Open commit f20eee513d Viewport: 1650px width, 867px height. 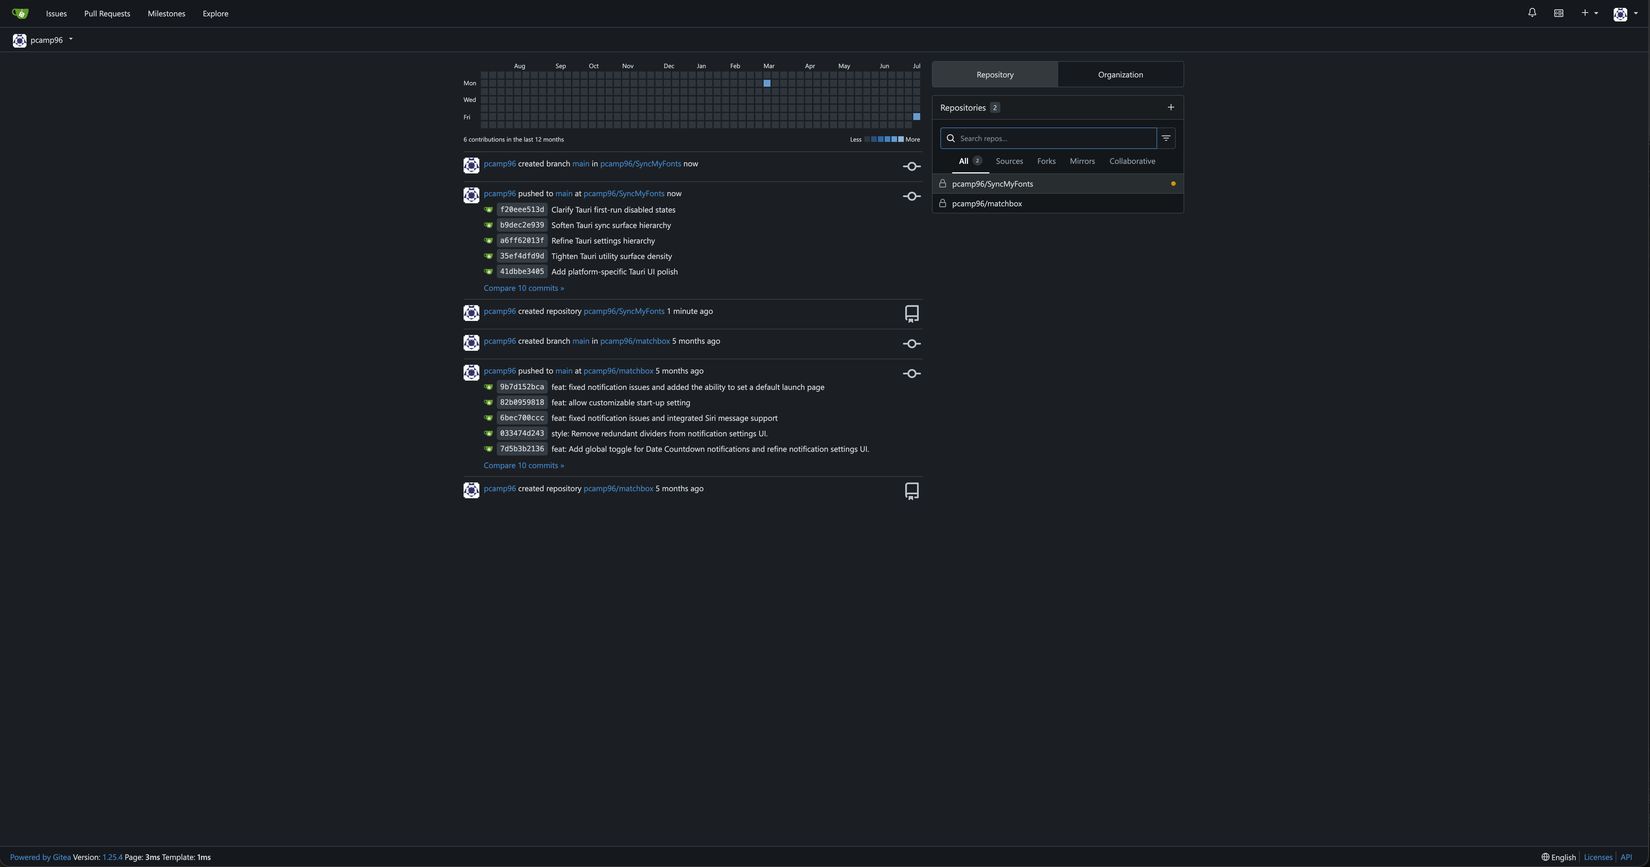(x=522, y=210)
